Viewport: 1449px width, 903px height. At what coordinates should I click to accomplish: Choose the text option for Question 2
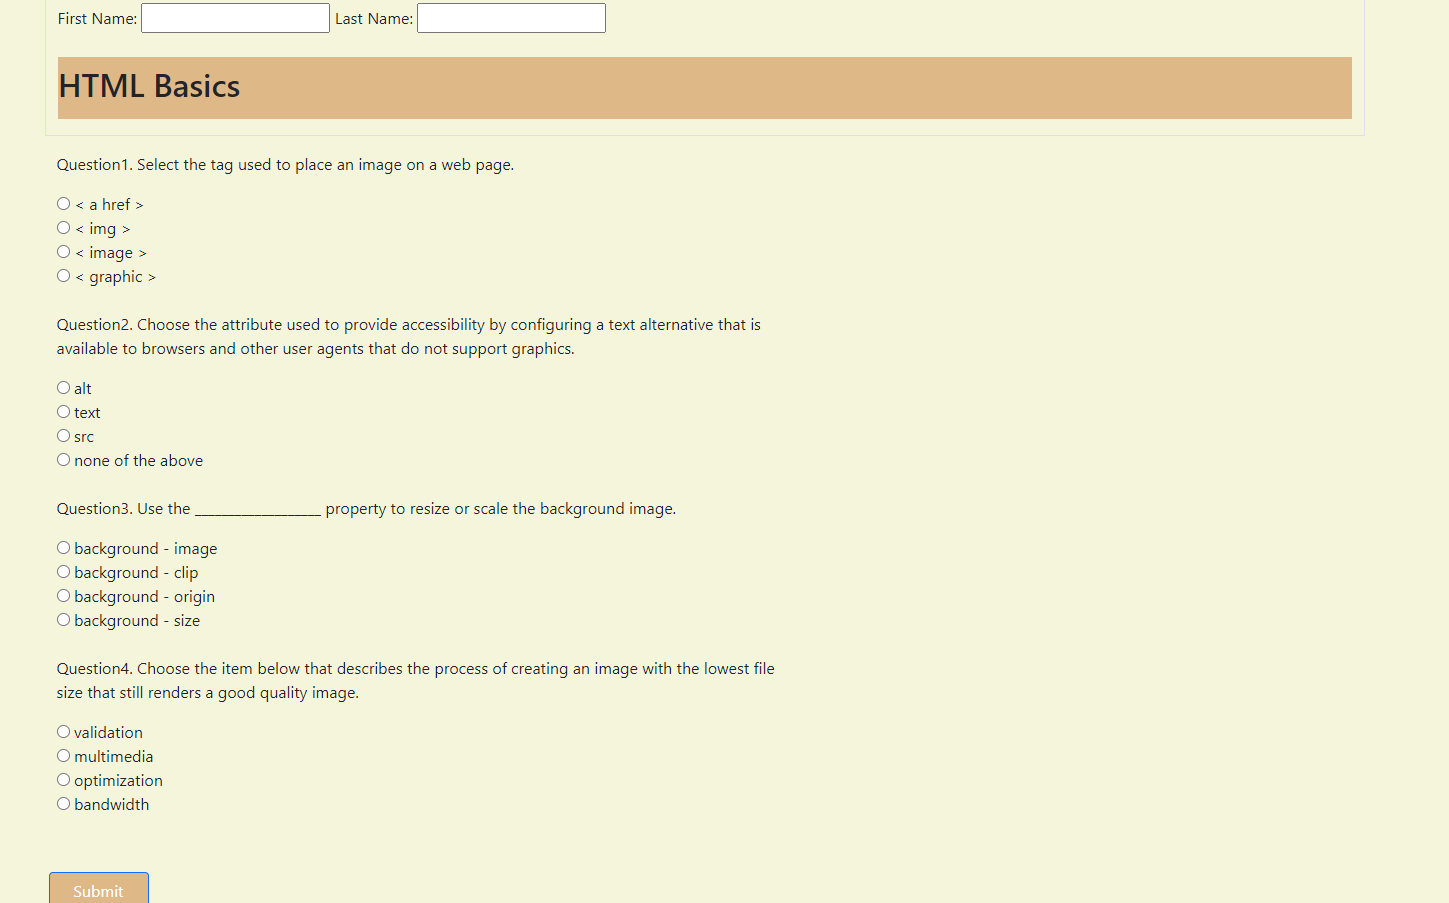click(x=63, y=411)
